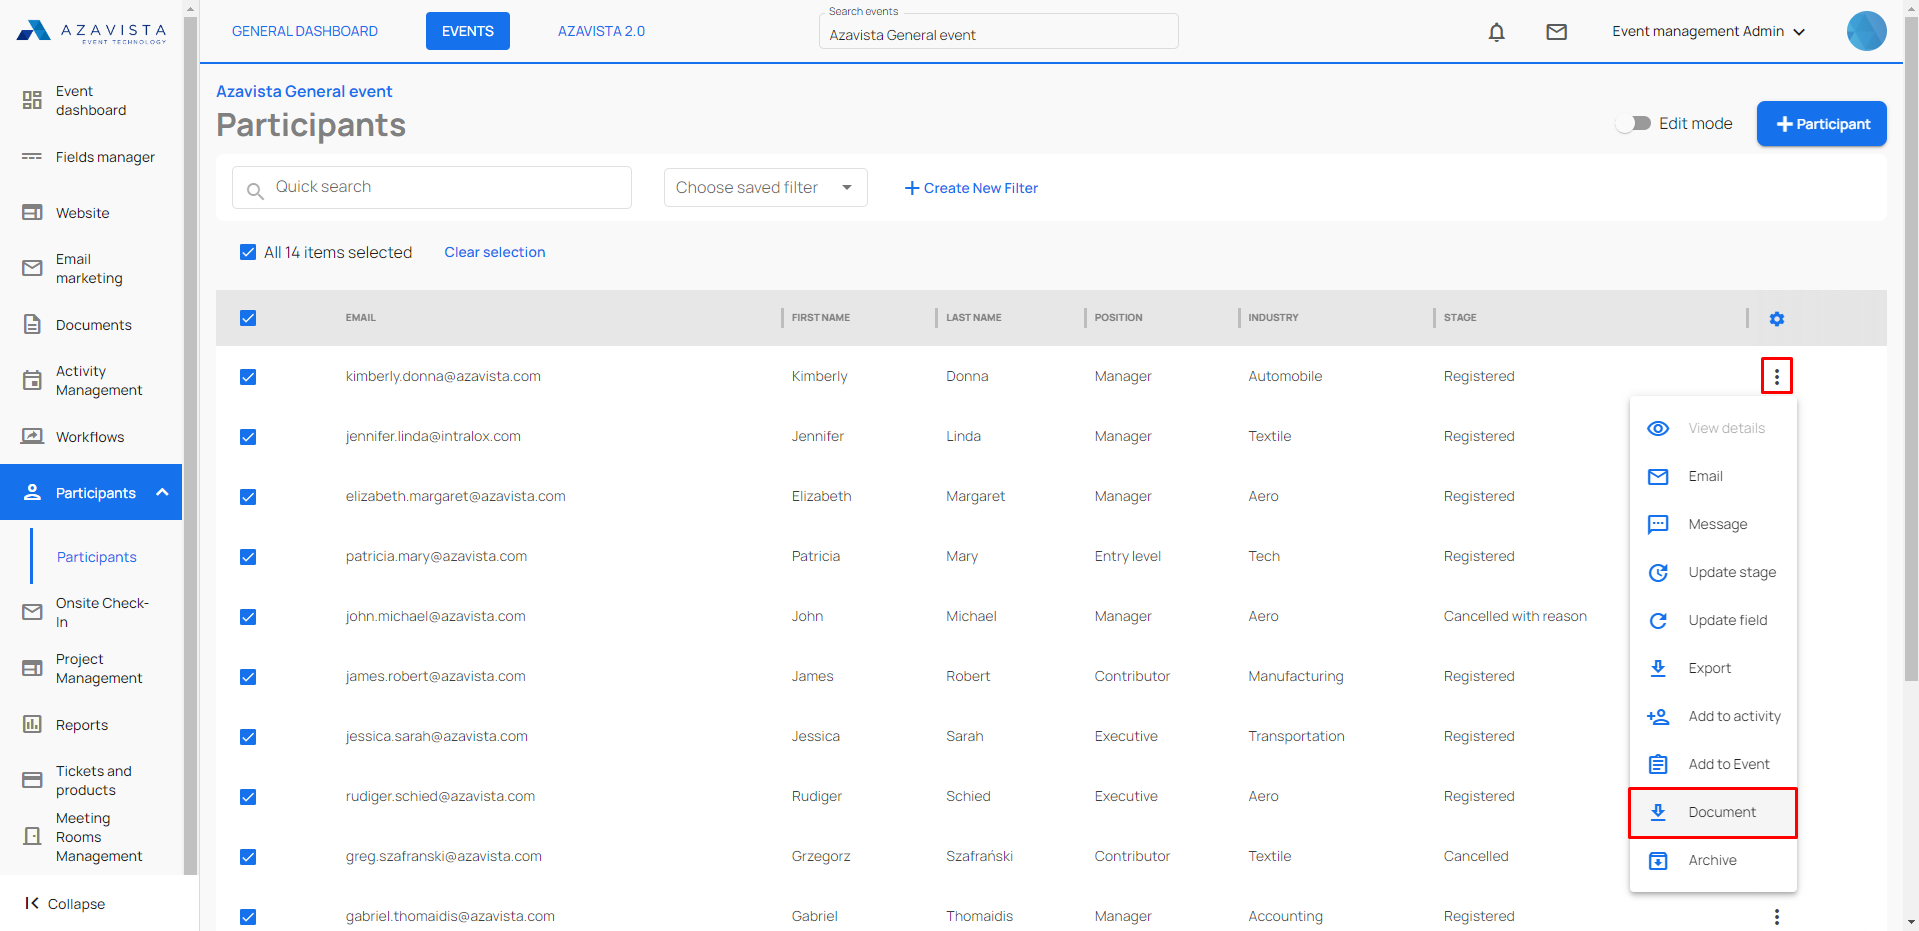Uncheck the All 14 items selected checkbox
Viewport: 1919px width, 931px height.
[x=248, y=252]
